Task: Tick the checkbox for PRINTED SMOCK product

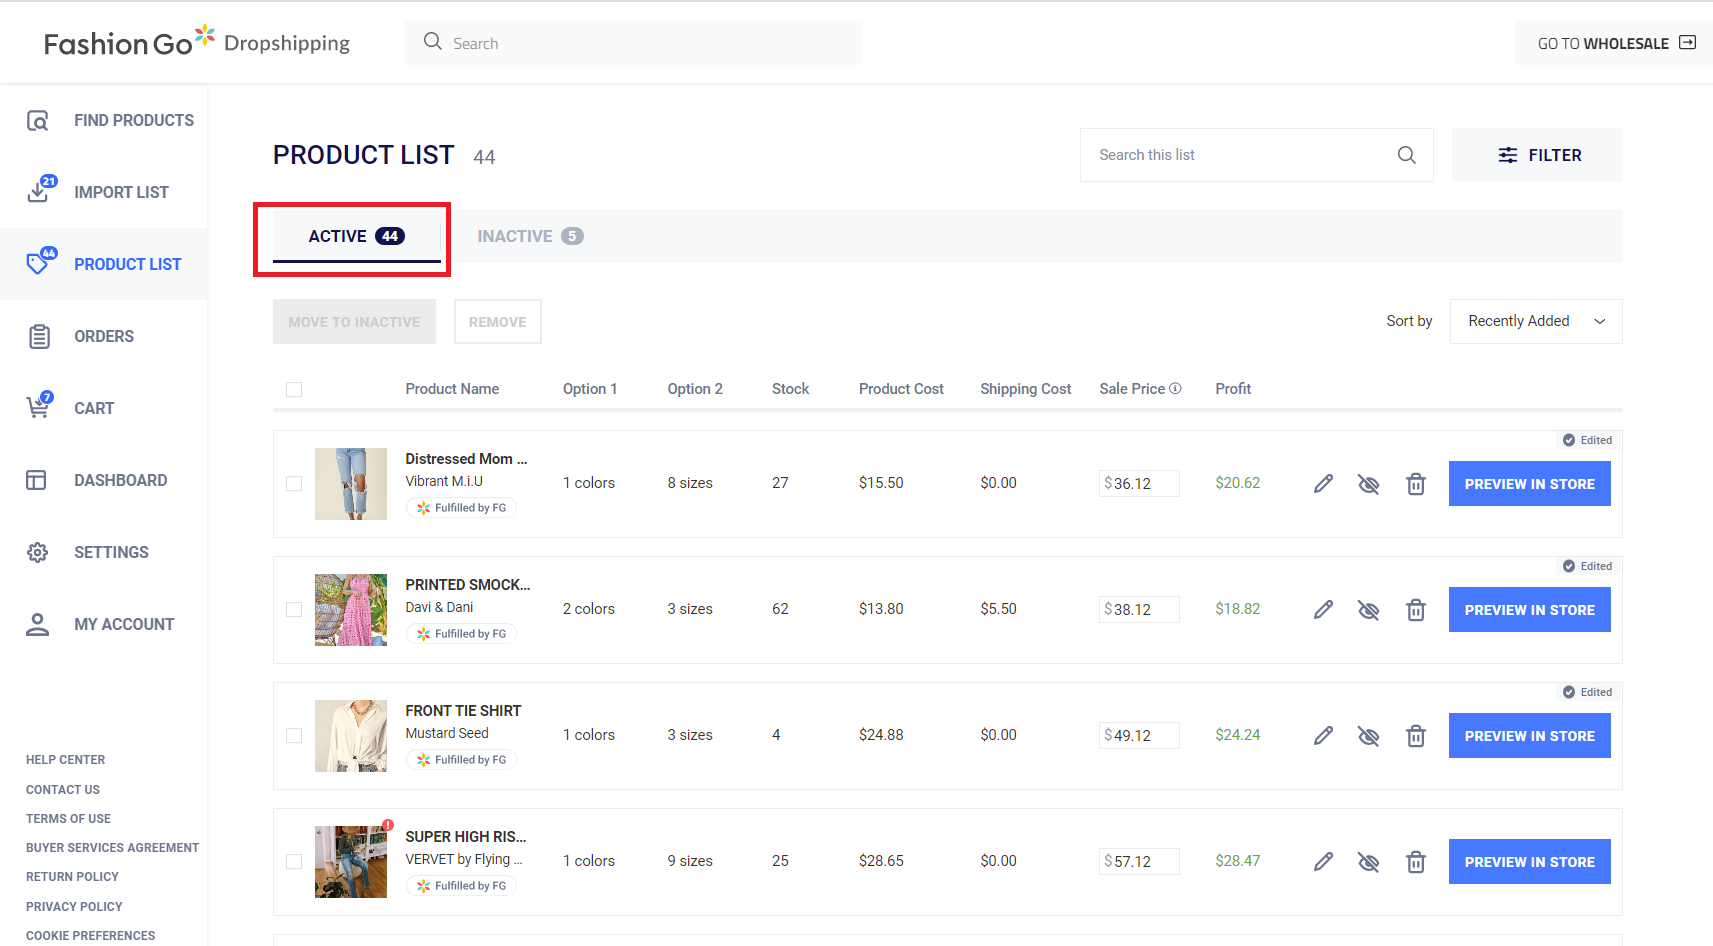Action: (x=294, y=610)
